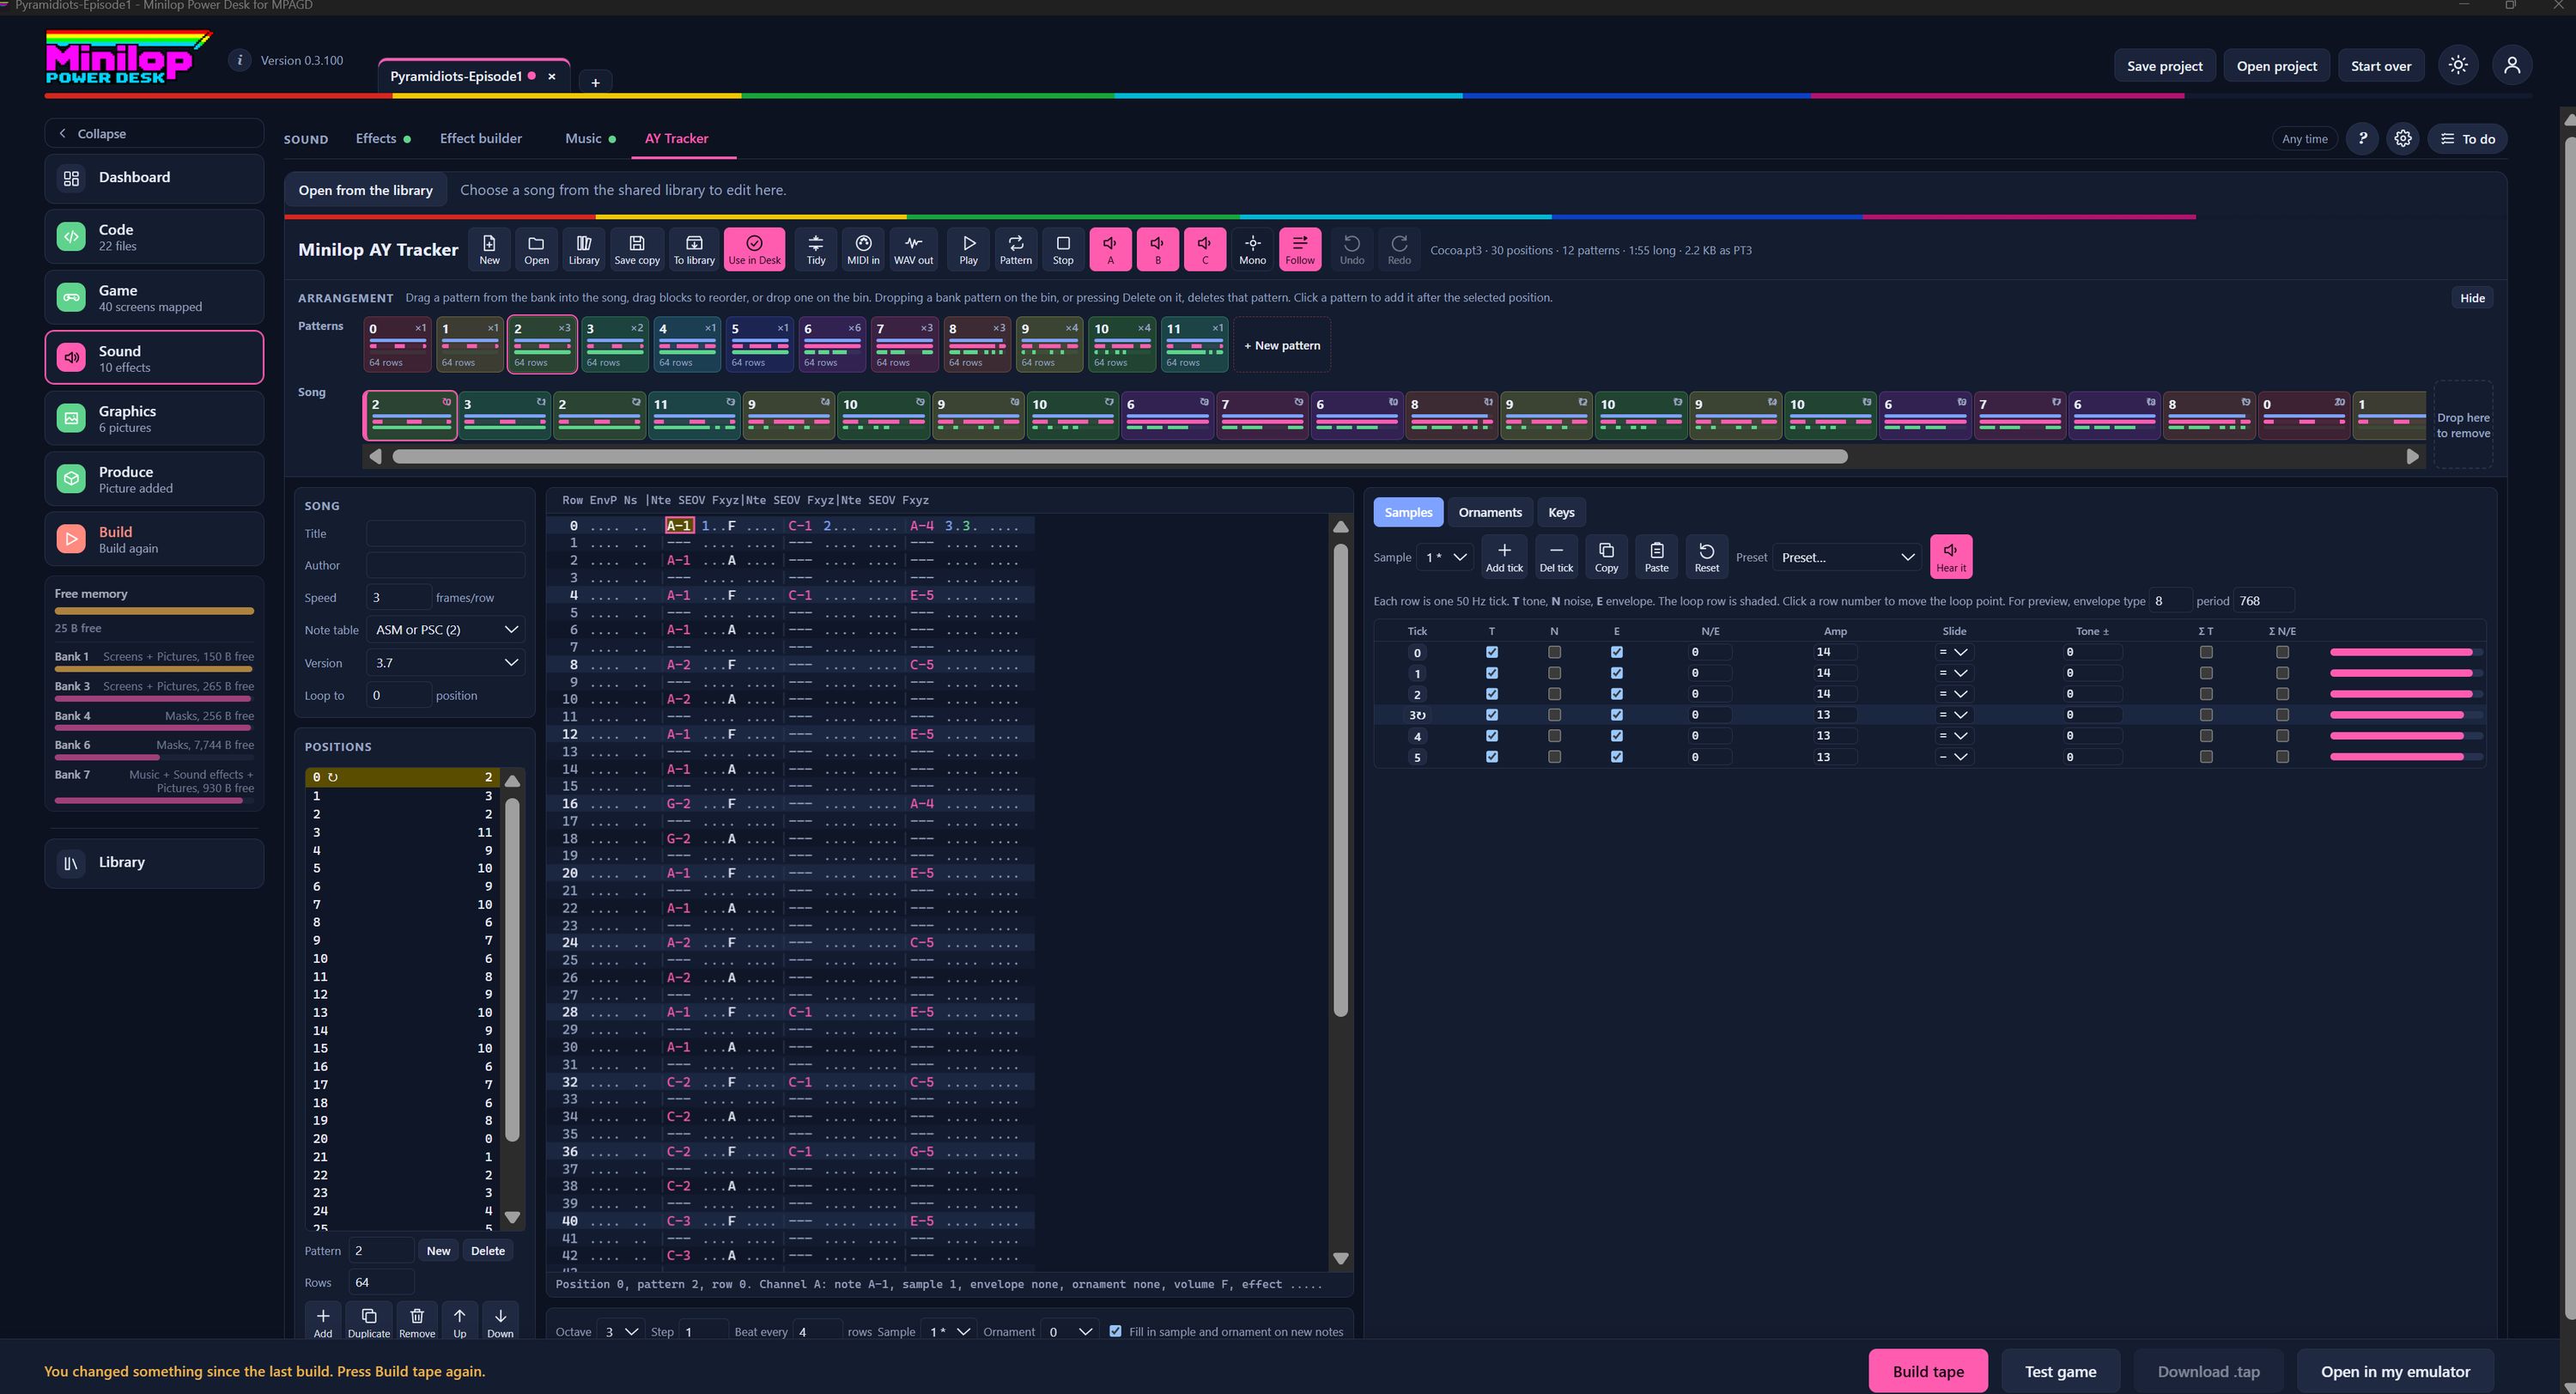Viewport: 2576px width, 1394px height.
Task: Switch on Mono output
Action: [x=1252, y=249]
